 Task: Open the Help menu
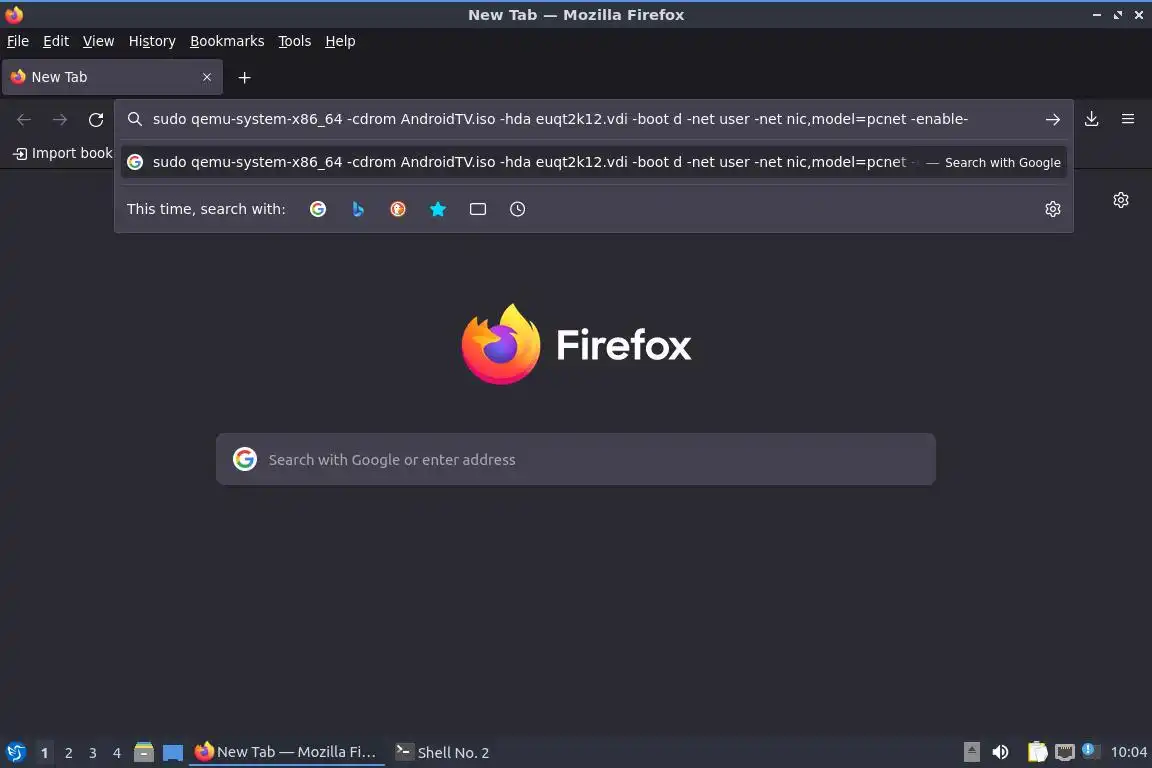pyautogui.click(x=340, y=41)
